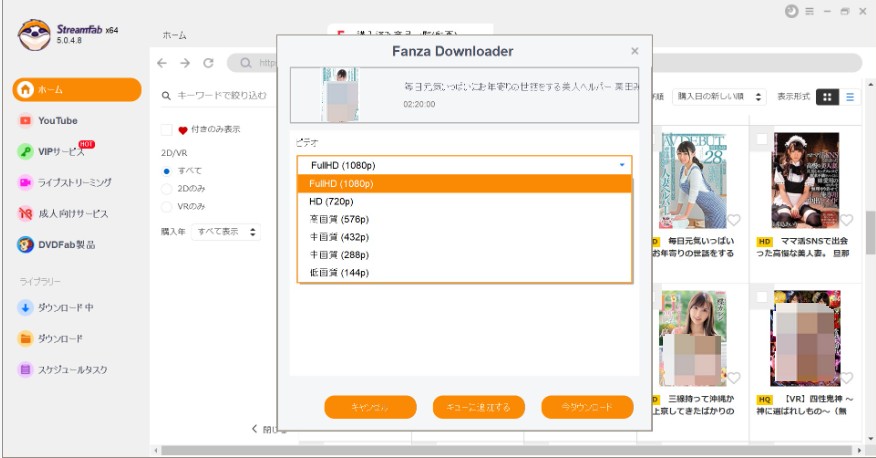Click the StreamFab sloth logo
876x458 pixels.
pos(34,35)
